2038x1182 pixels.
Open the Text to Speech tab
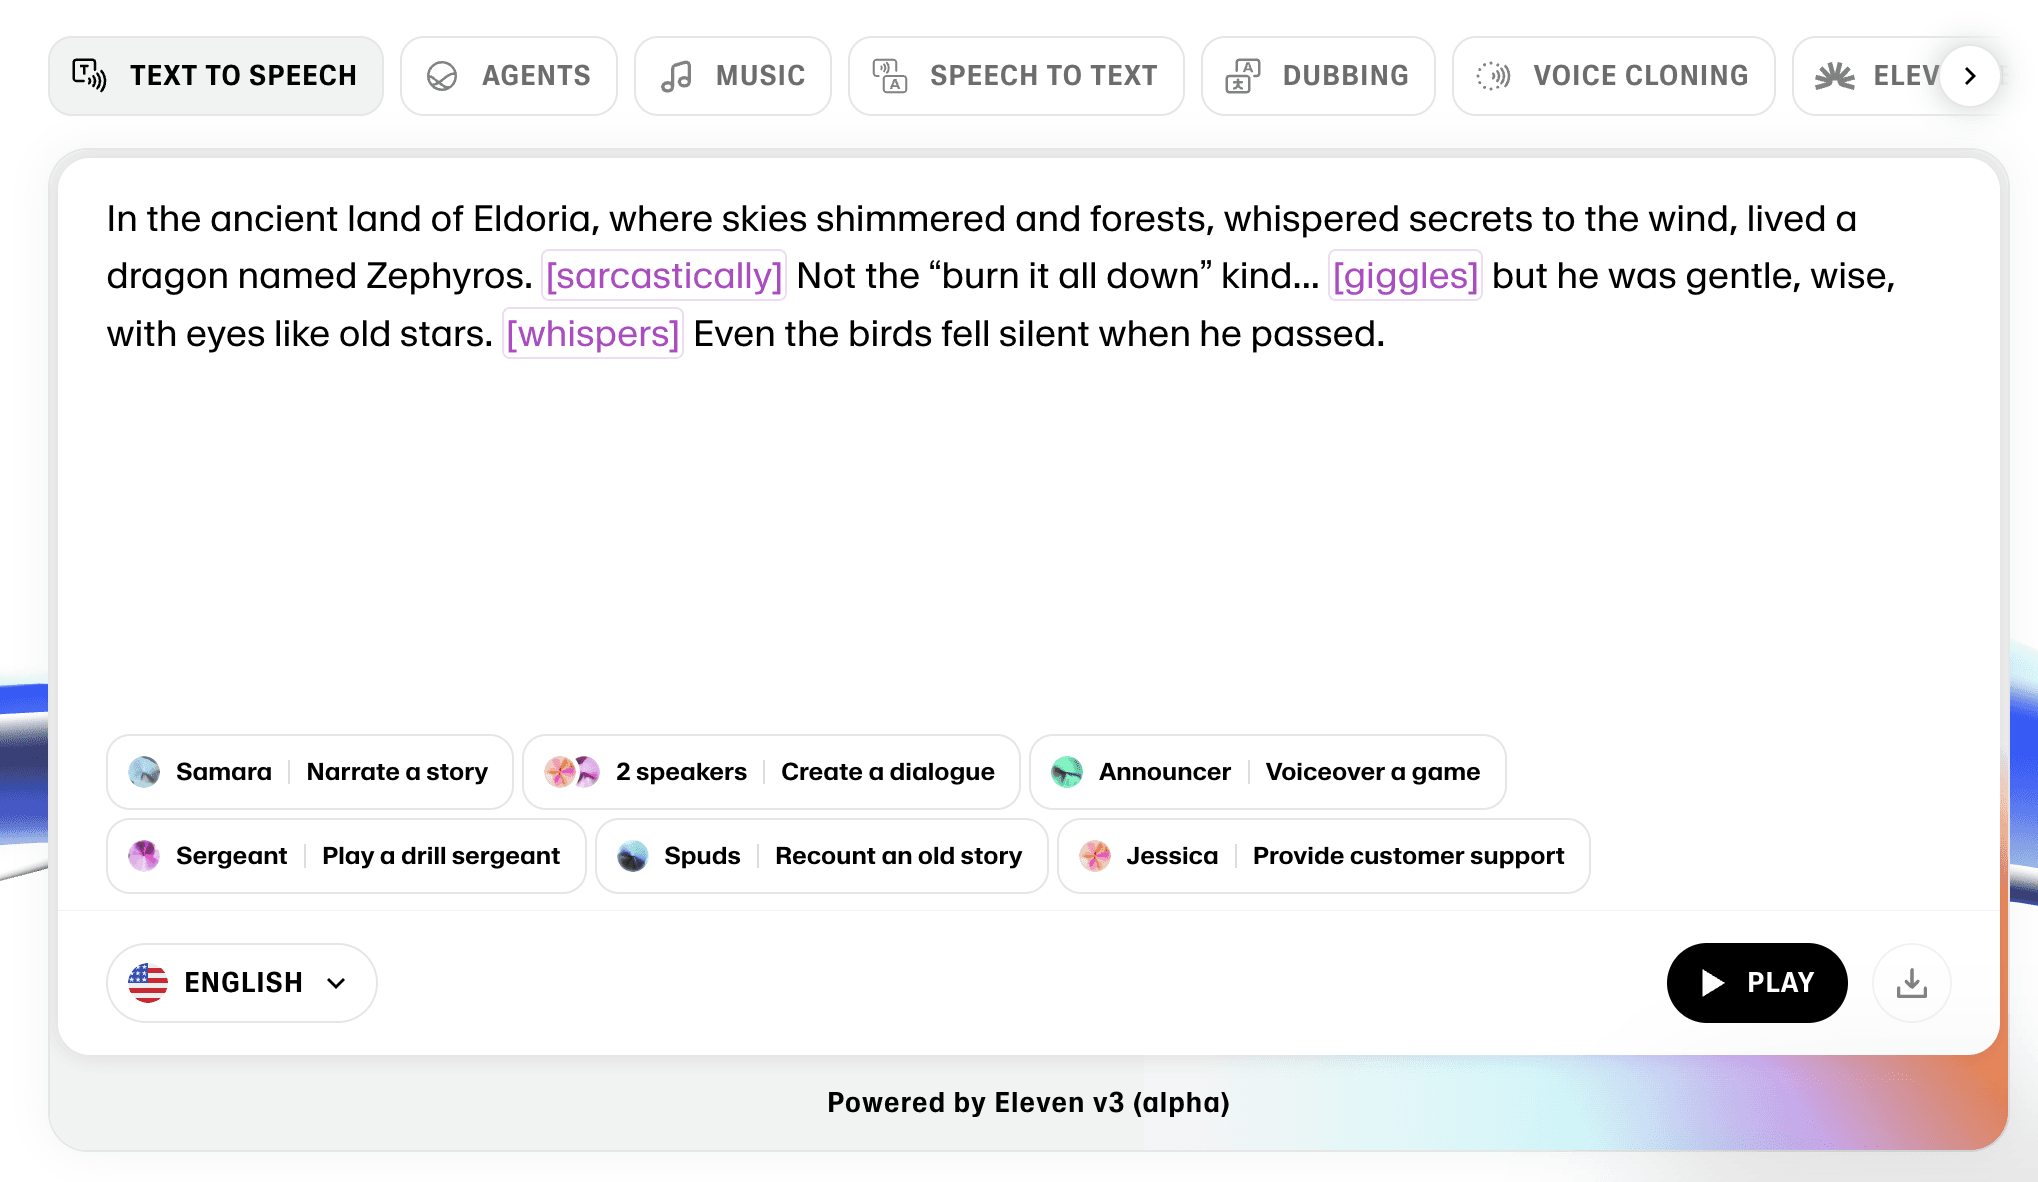(x=216, y=76)
